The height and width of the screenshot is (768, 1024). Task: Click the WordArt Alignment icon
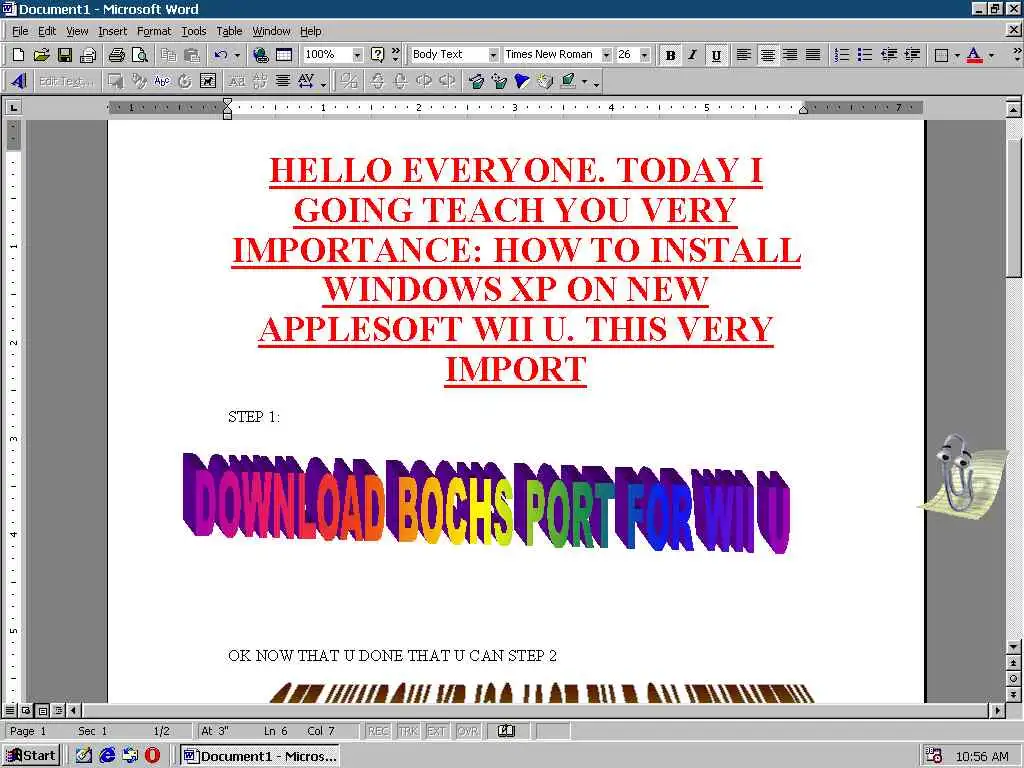283,81
